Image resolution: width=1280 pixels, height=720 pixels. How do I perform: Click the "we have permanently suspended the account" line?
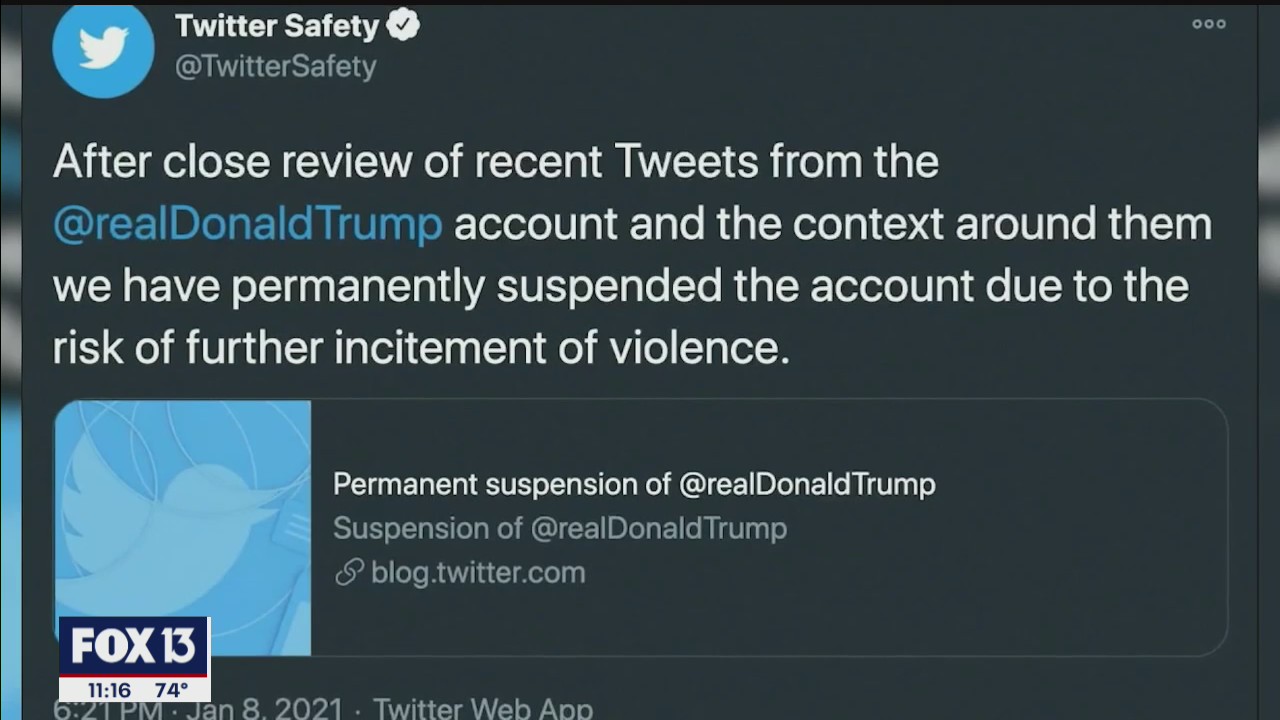(x=620, y=286)
